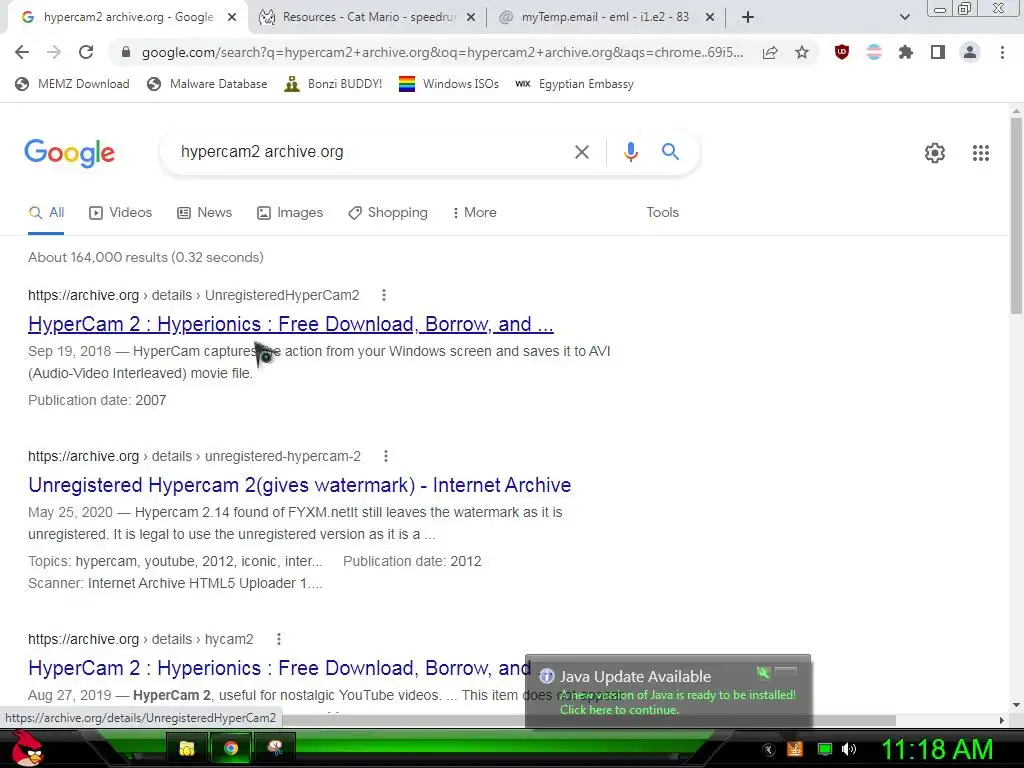Click in the hypercam2 archive.org search field
Screen dimensions: 1024x768
372,152
